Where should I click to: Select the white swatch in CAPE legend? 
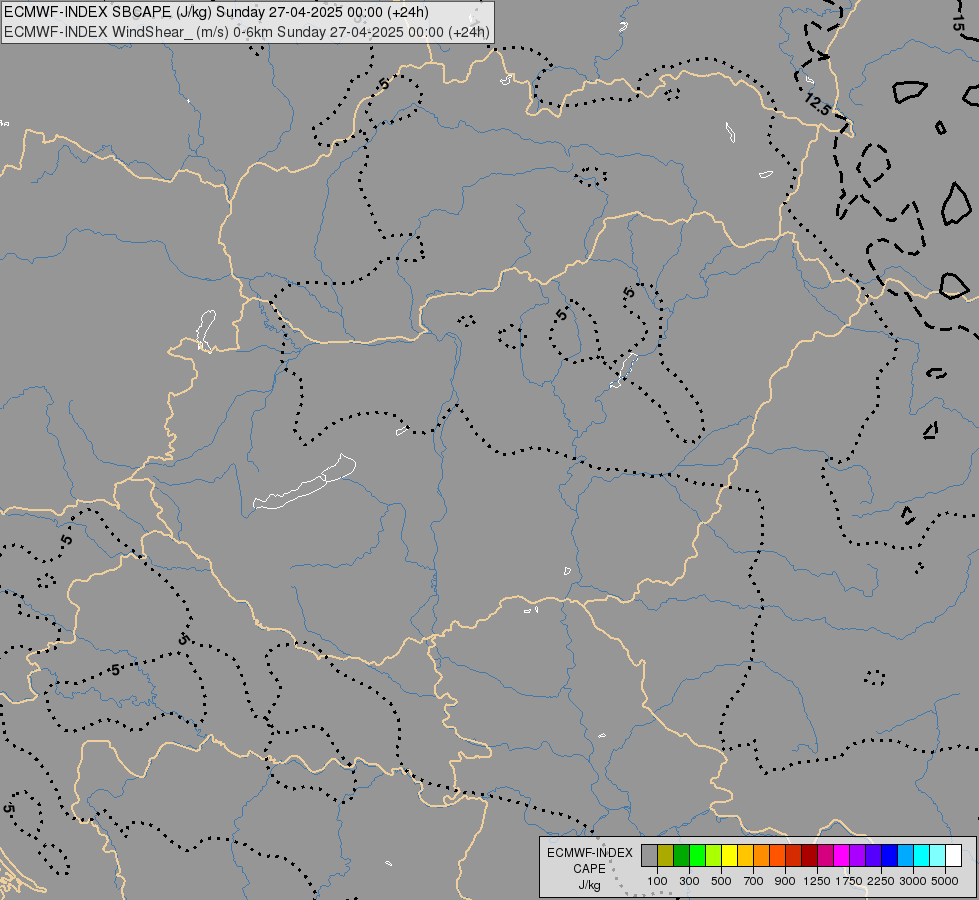[x=953, y=856]
